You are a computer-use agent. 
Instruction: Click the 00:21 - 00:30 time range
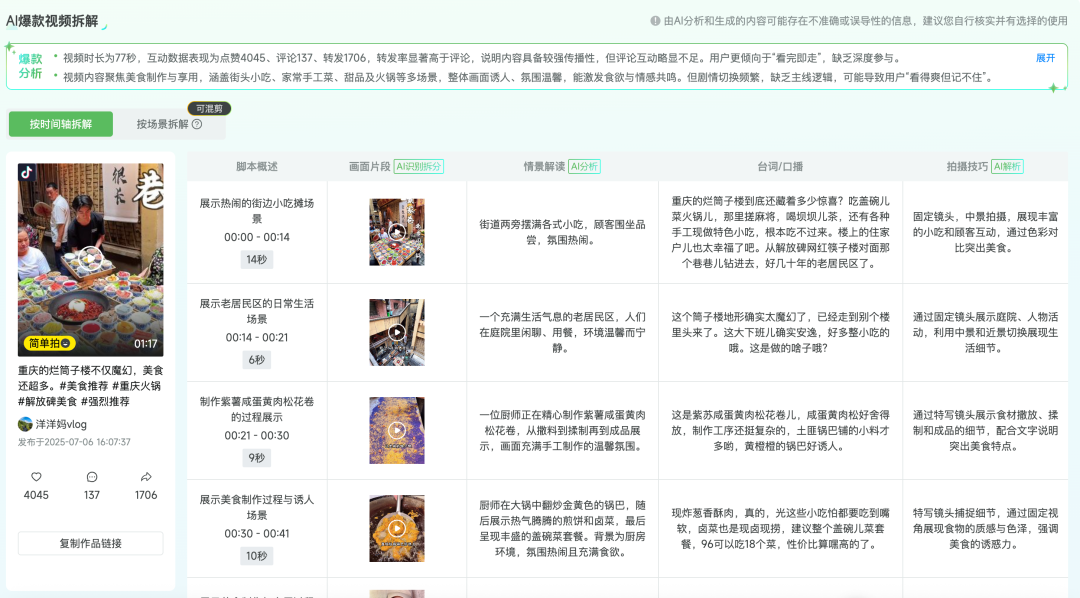click(257, 435)
